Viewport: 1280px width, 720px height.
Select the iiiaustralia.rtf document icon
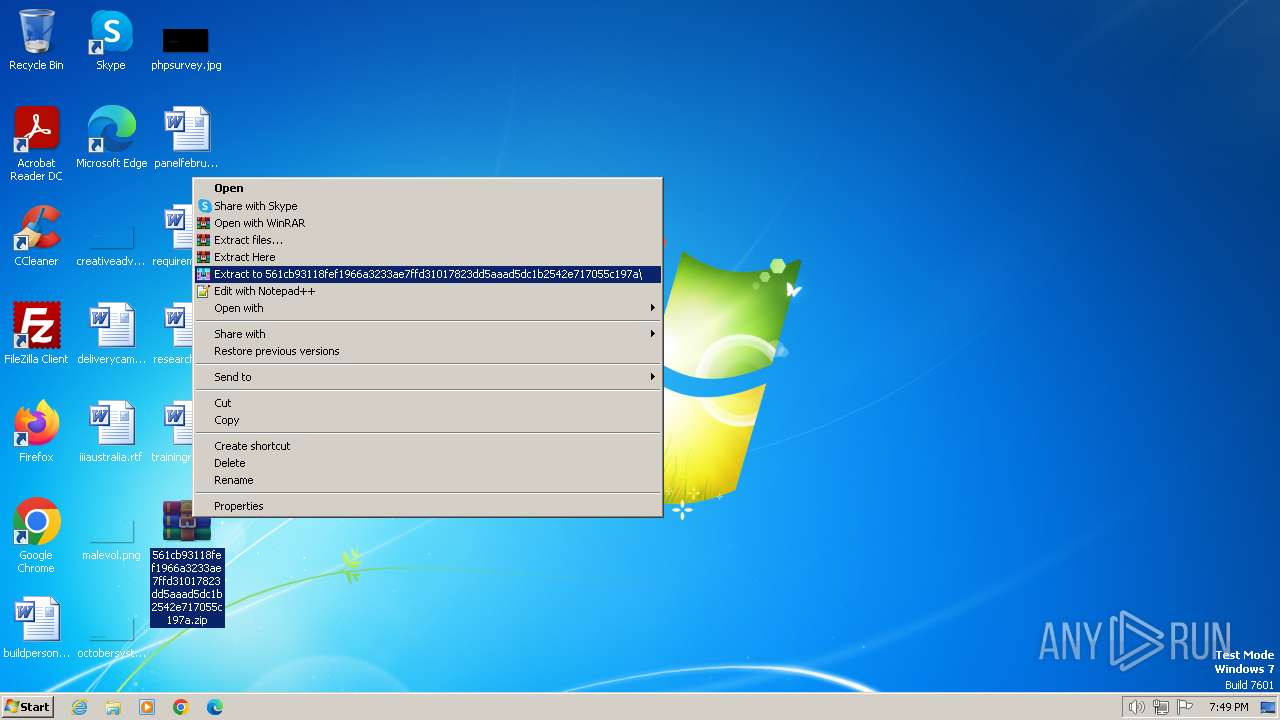tap(111, 432)
